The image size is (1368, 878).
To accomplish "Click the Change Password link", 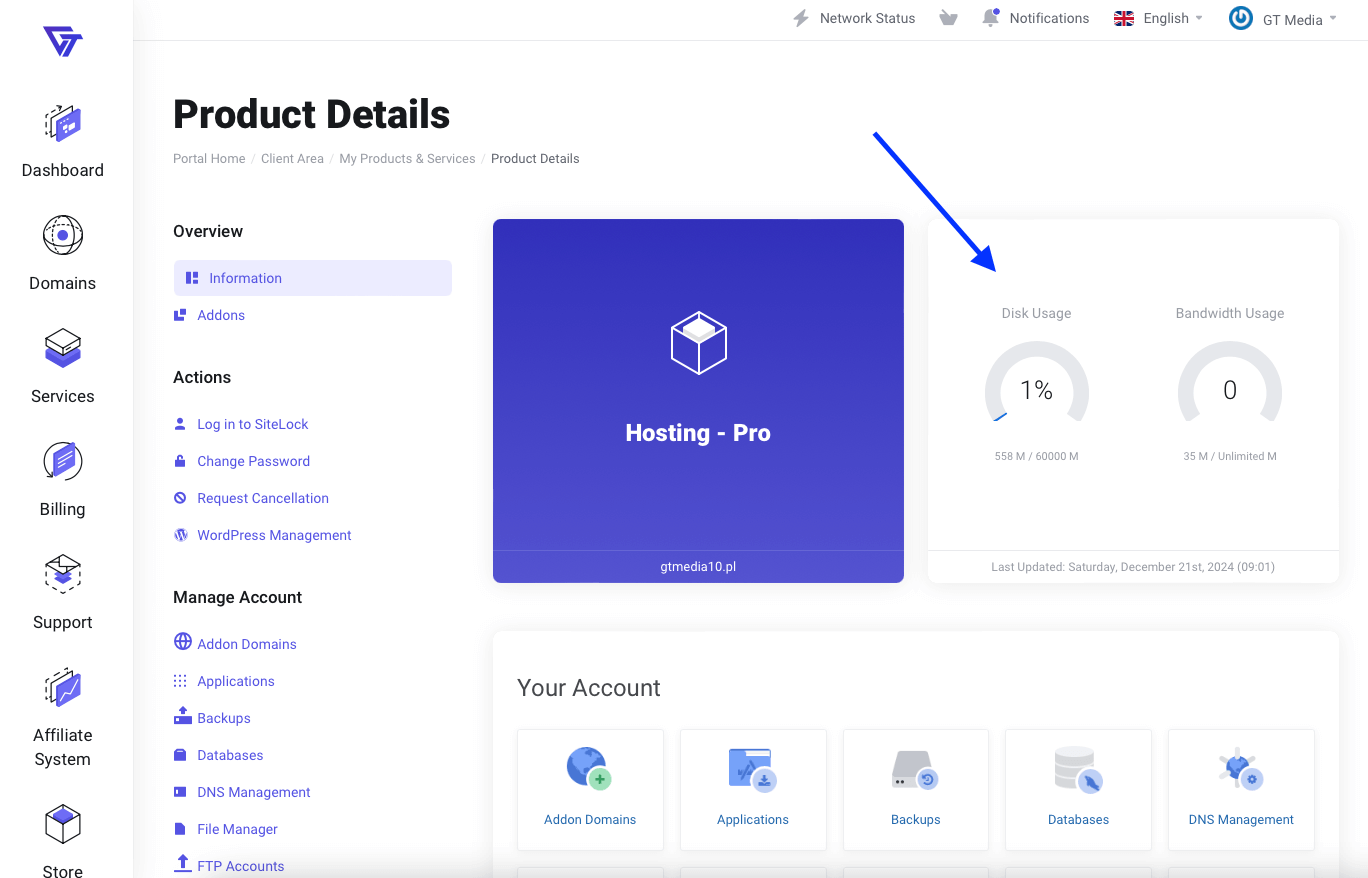I will [254, 461].
